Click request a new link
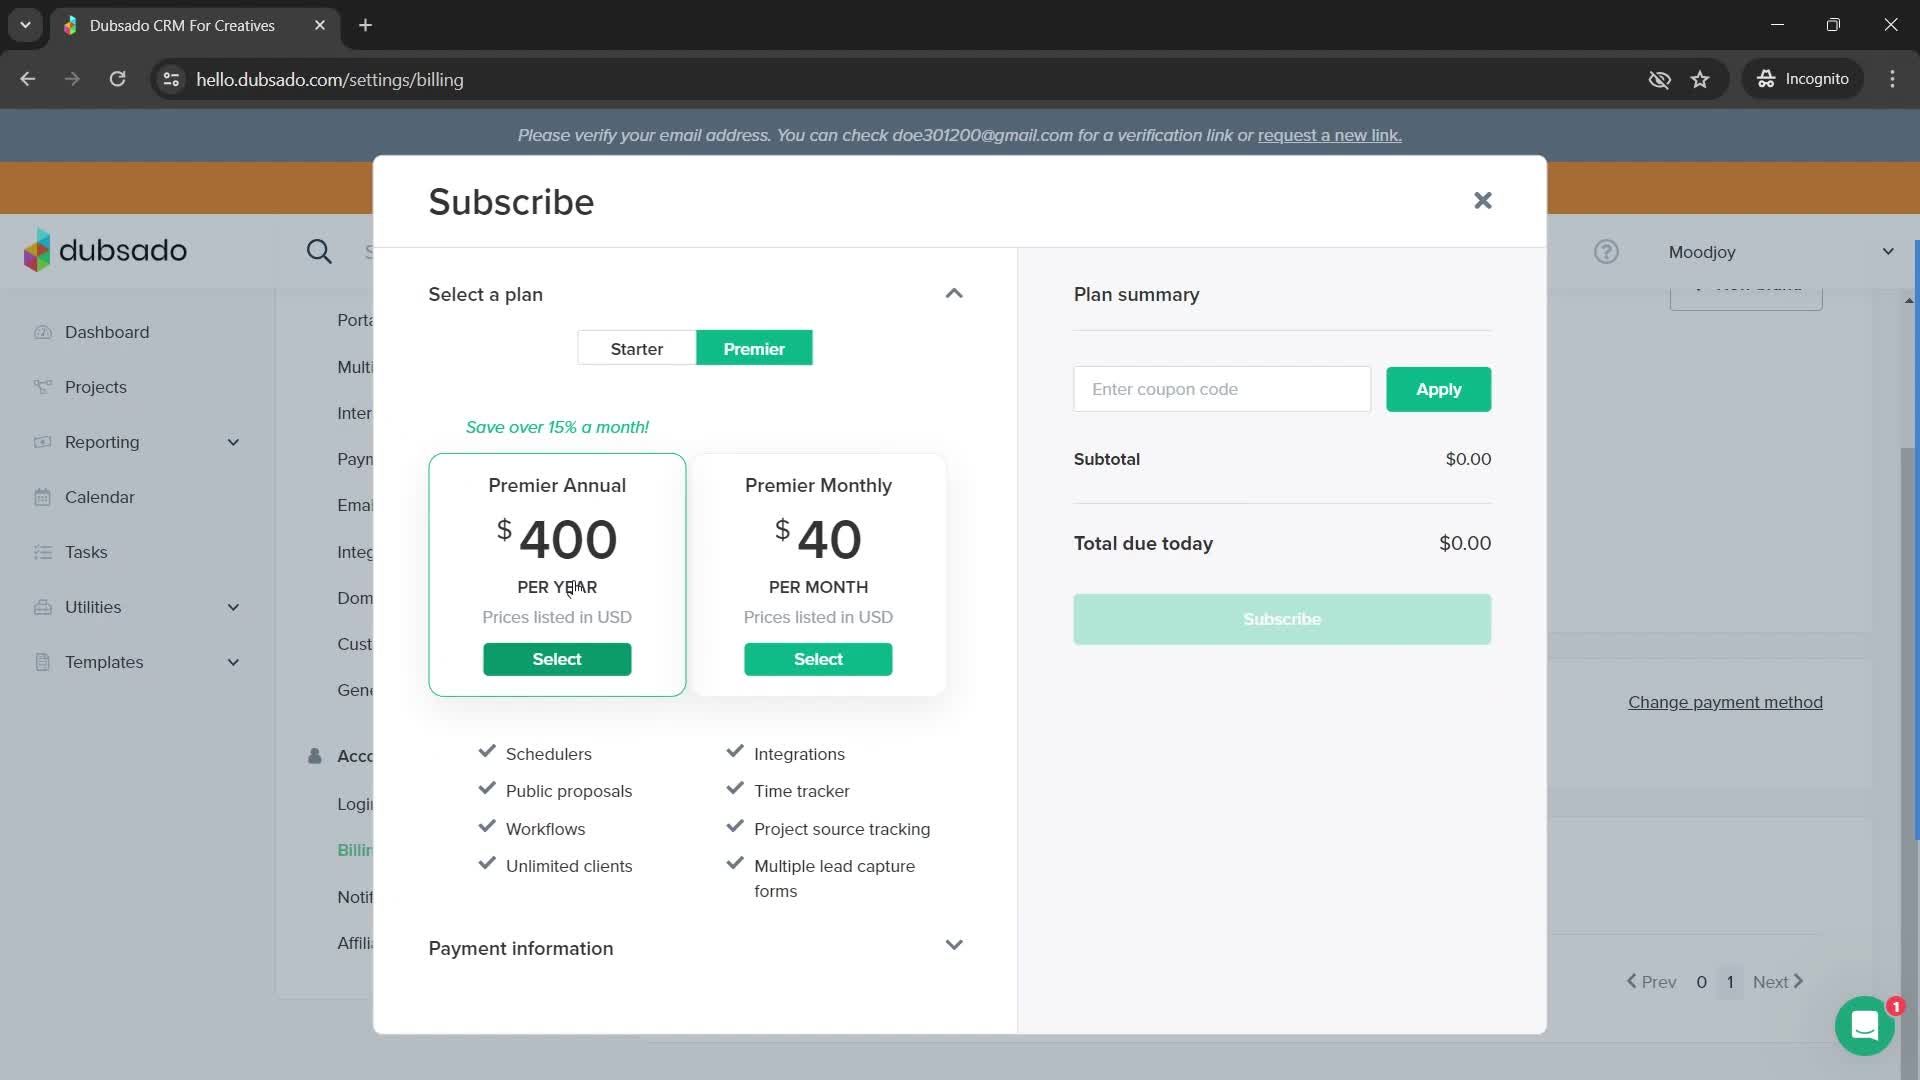 pyautogui.click(x=1329, y=135)
